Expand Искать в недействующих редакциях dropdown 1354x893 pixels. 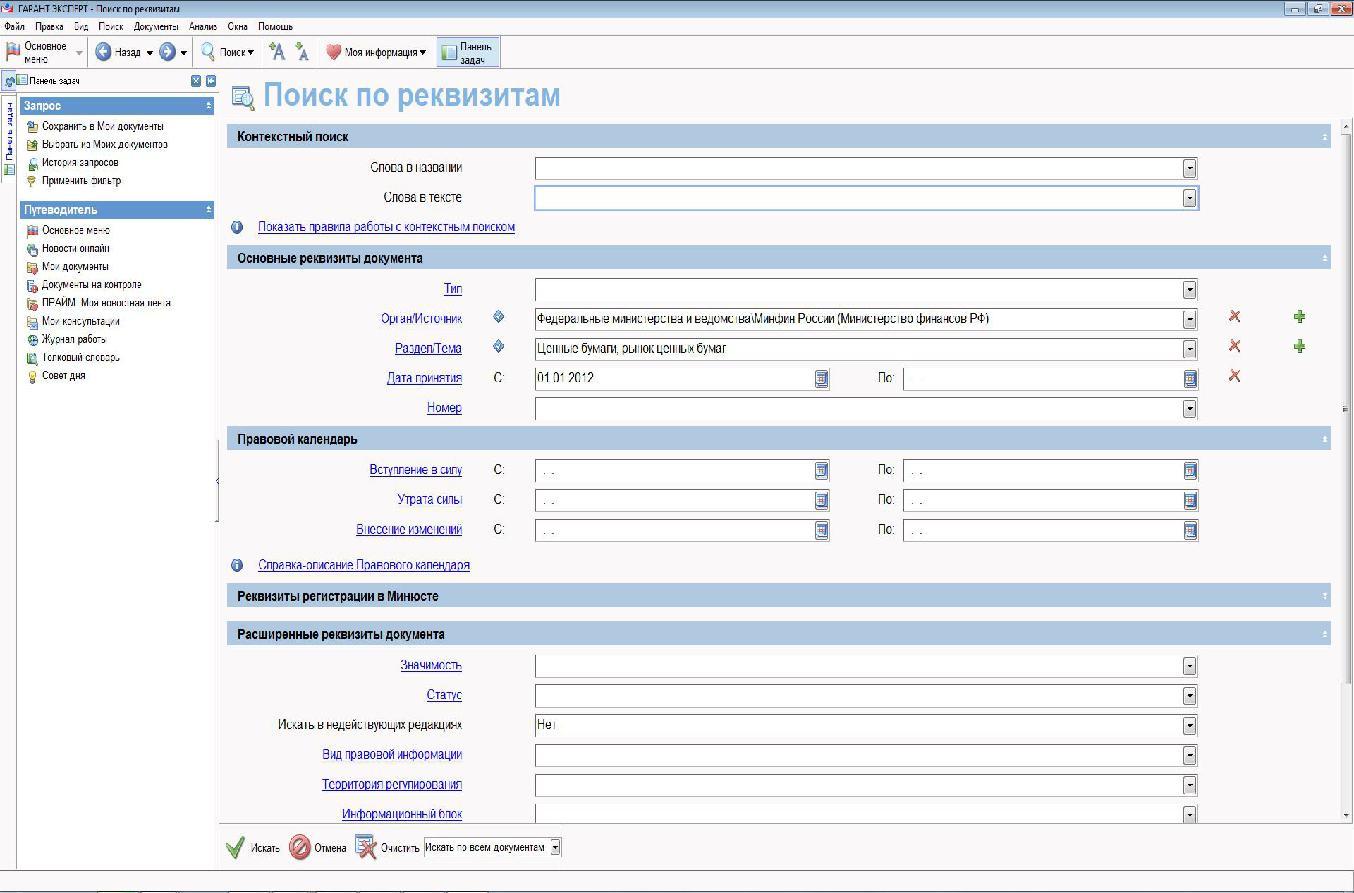[1189, 726]
